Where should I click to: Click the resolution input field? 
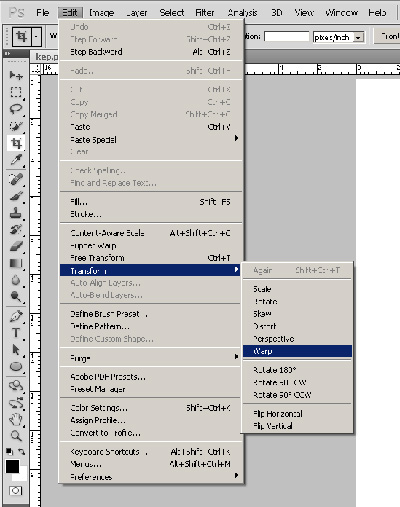pos(287,37)
